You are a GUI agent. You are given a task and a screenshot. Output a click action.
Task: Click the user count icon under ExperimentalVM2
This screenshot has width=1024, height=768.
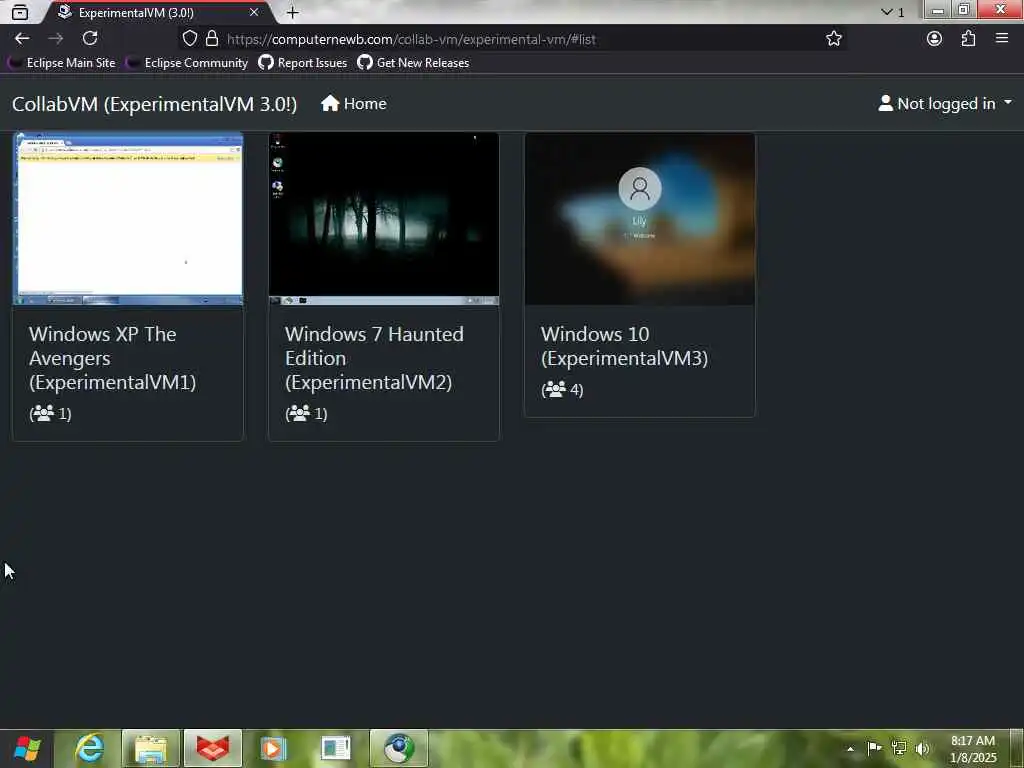(300, 413)
